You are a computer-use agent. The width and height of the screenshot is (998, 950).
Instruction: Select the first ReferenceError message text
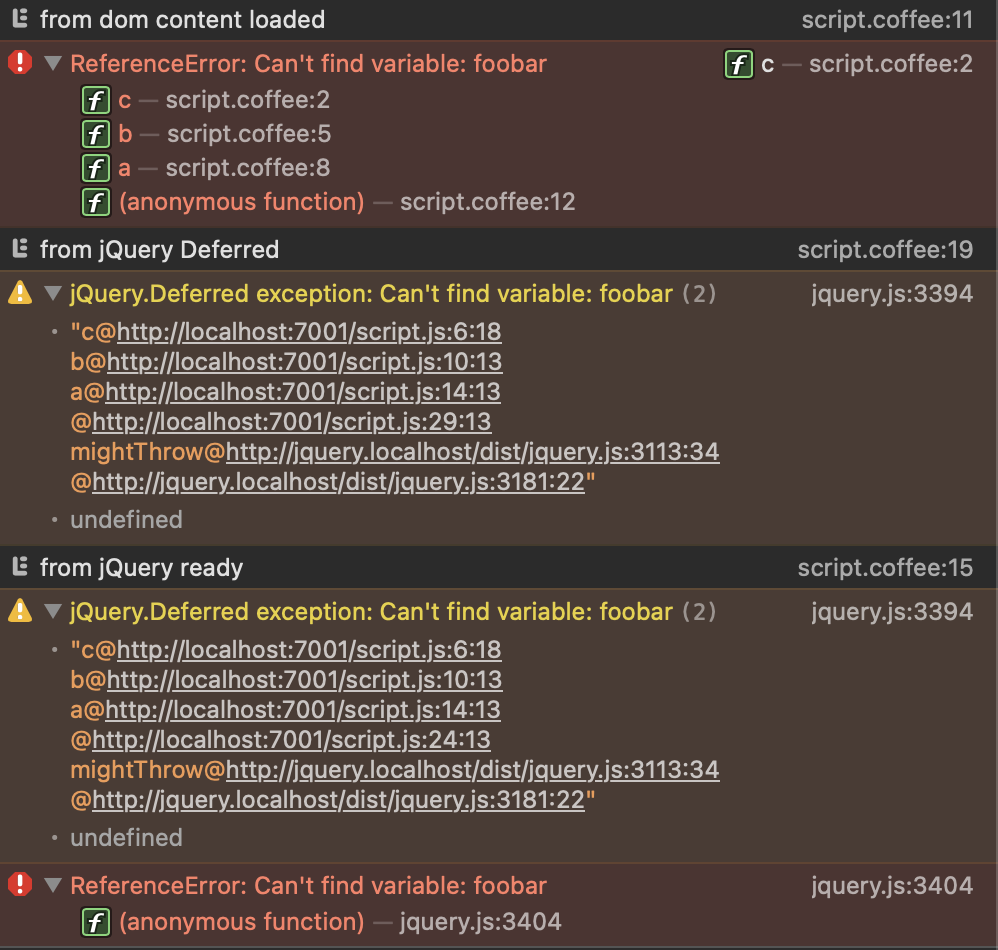[x=308, y=64]
